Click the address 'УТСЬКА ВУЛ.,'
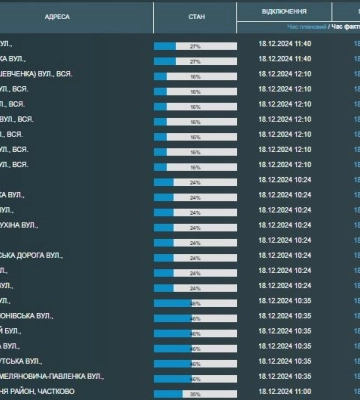360x400 pixels. pos(21,361)
